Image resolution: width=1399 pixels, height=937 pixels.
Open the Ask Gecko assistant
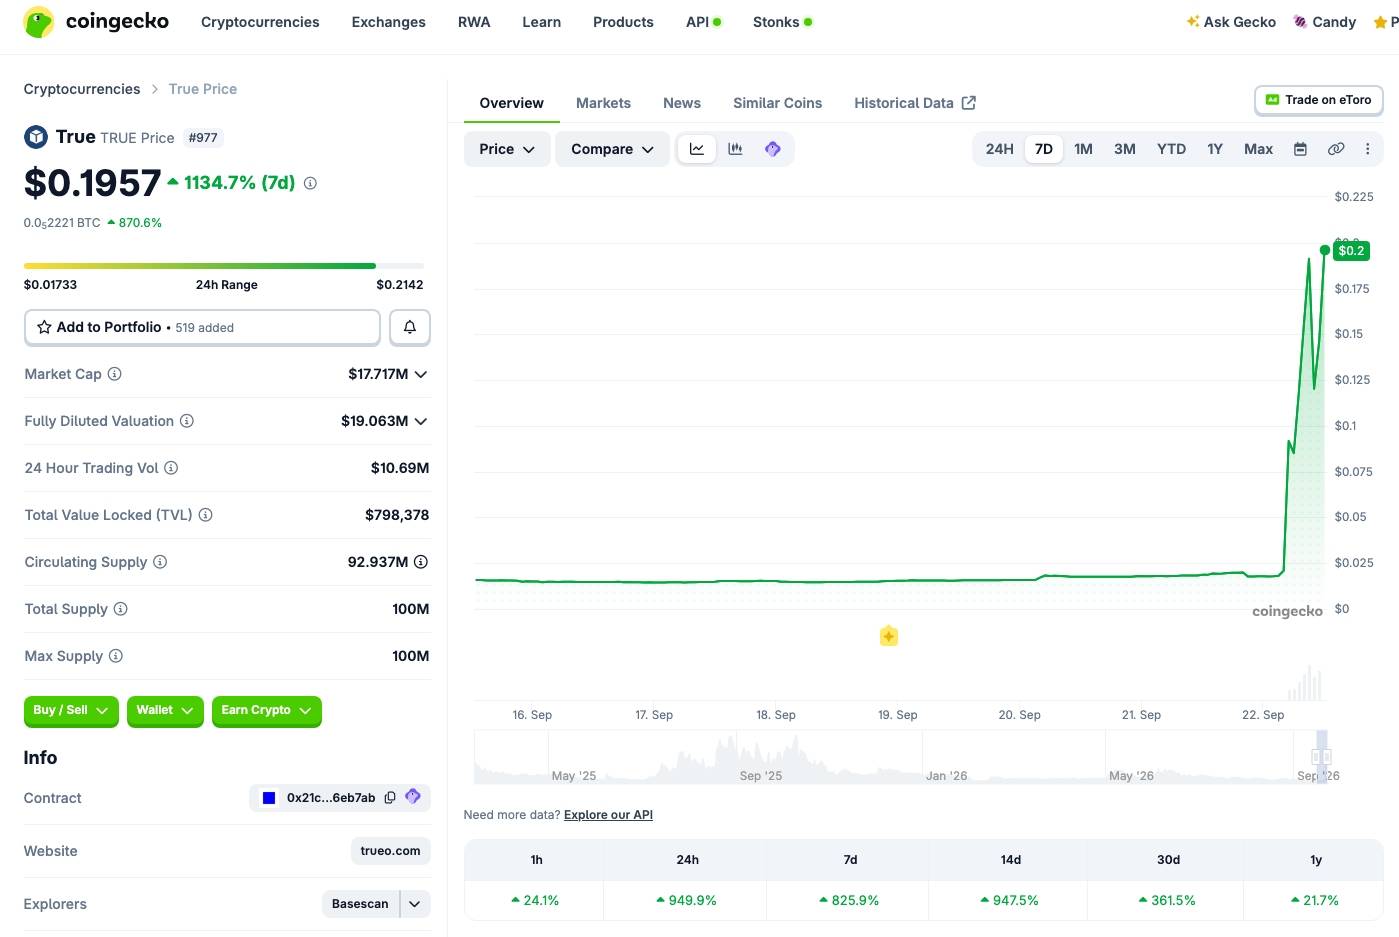click(x=1231, y=22)
